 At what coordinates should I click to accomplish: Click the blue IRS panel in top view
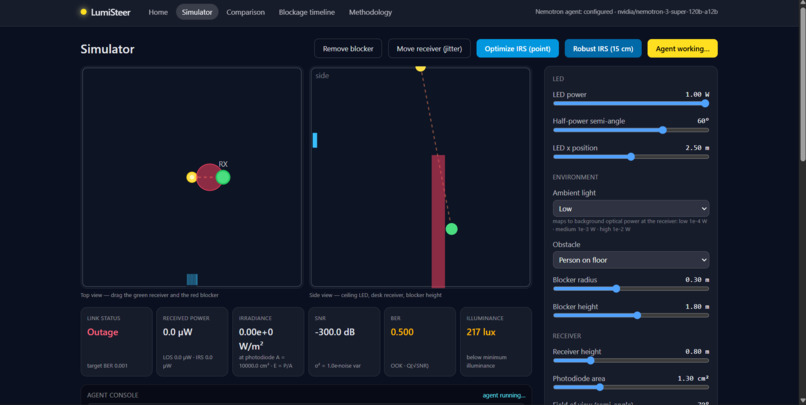click(x=192, y=279)
